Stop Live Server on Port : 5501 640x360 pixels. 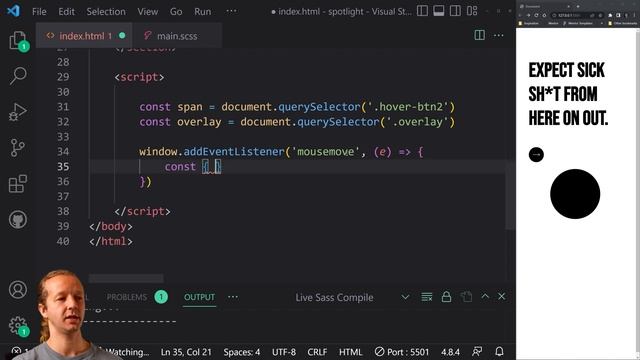pyautogui.click(x=402, y=352)
